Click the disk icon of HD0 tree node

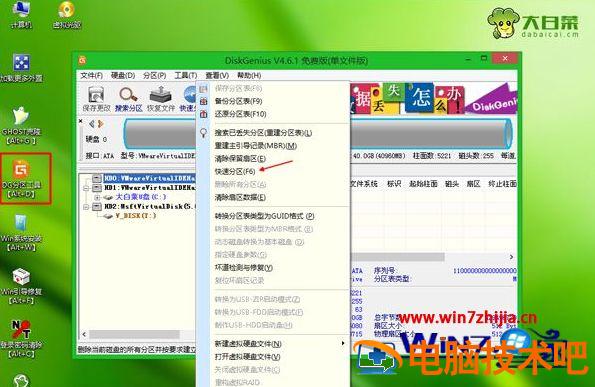(x=97, y=178)
